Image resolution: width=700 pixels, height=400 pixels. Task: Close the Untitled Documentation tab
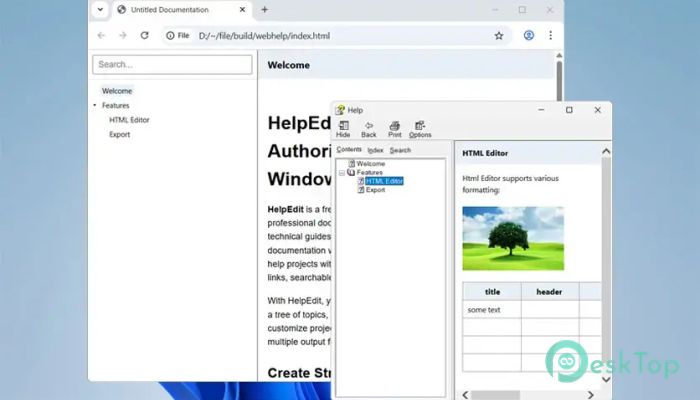(x=242, y=9)
